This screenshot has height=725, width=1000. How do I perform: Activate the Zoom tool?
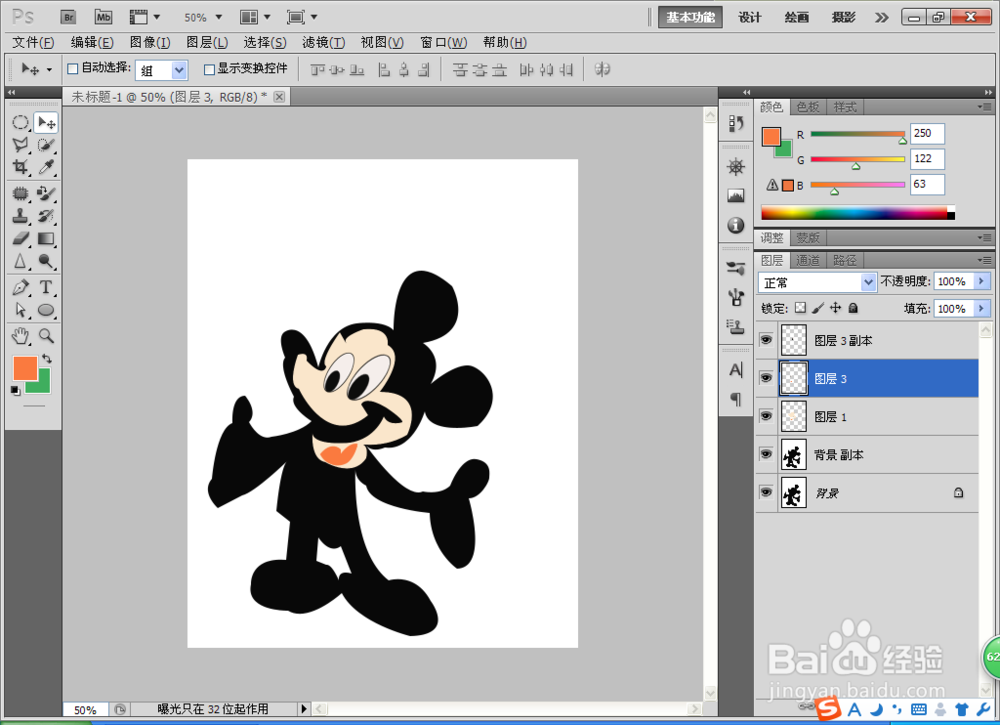pyautogui.click(x=46, y=335)
